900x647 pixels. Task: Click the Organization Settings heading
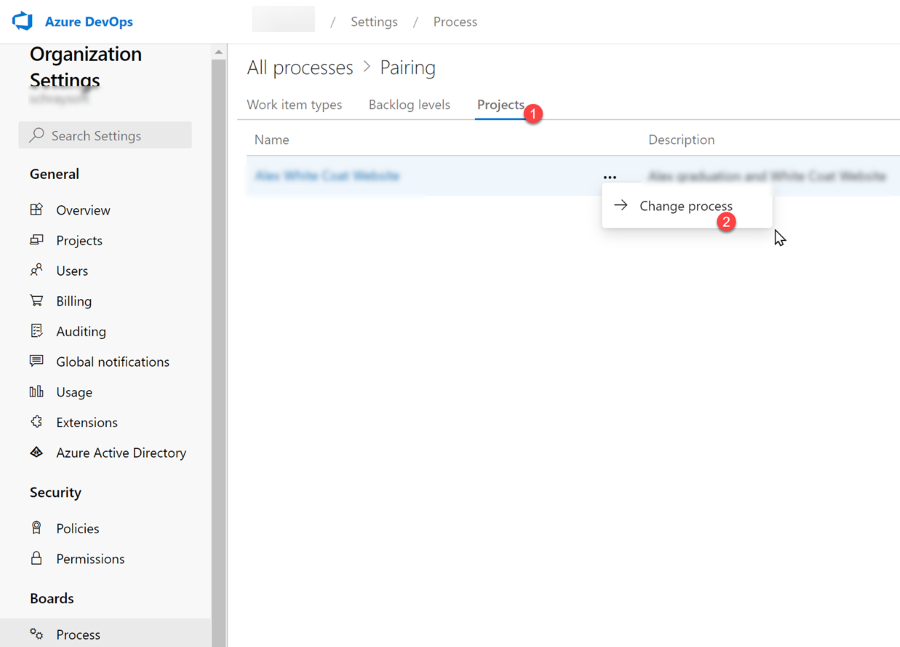(x=86, y=67)
